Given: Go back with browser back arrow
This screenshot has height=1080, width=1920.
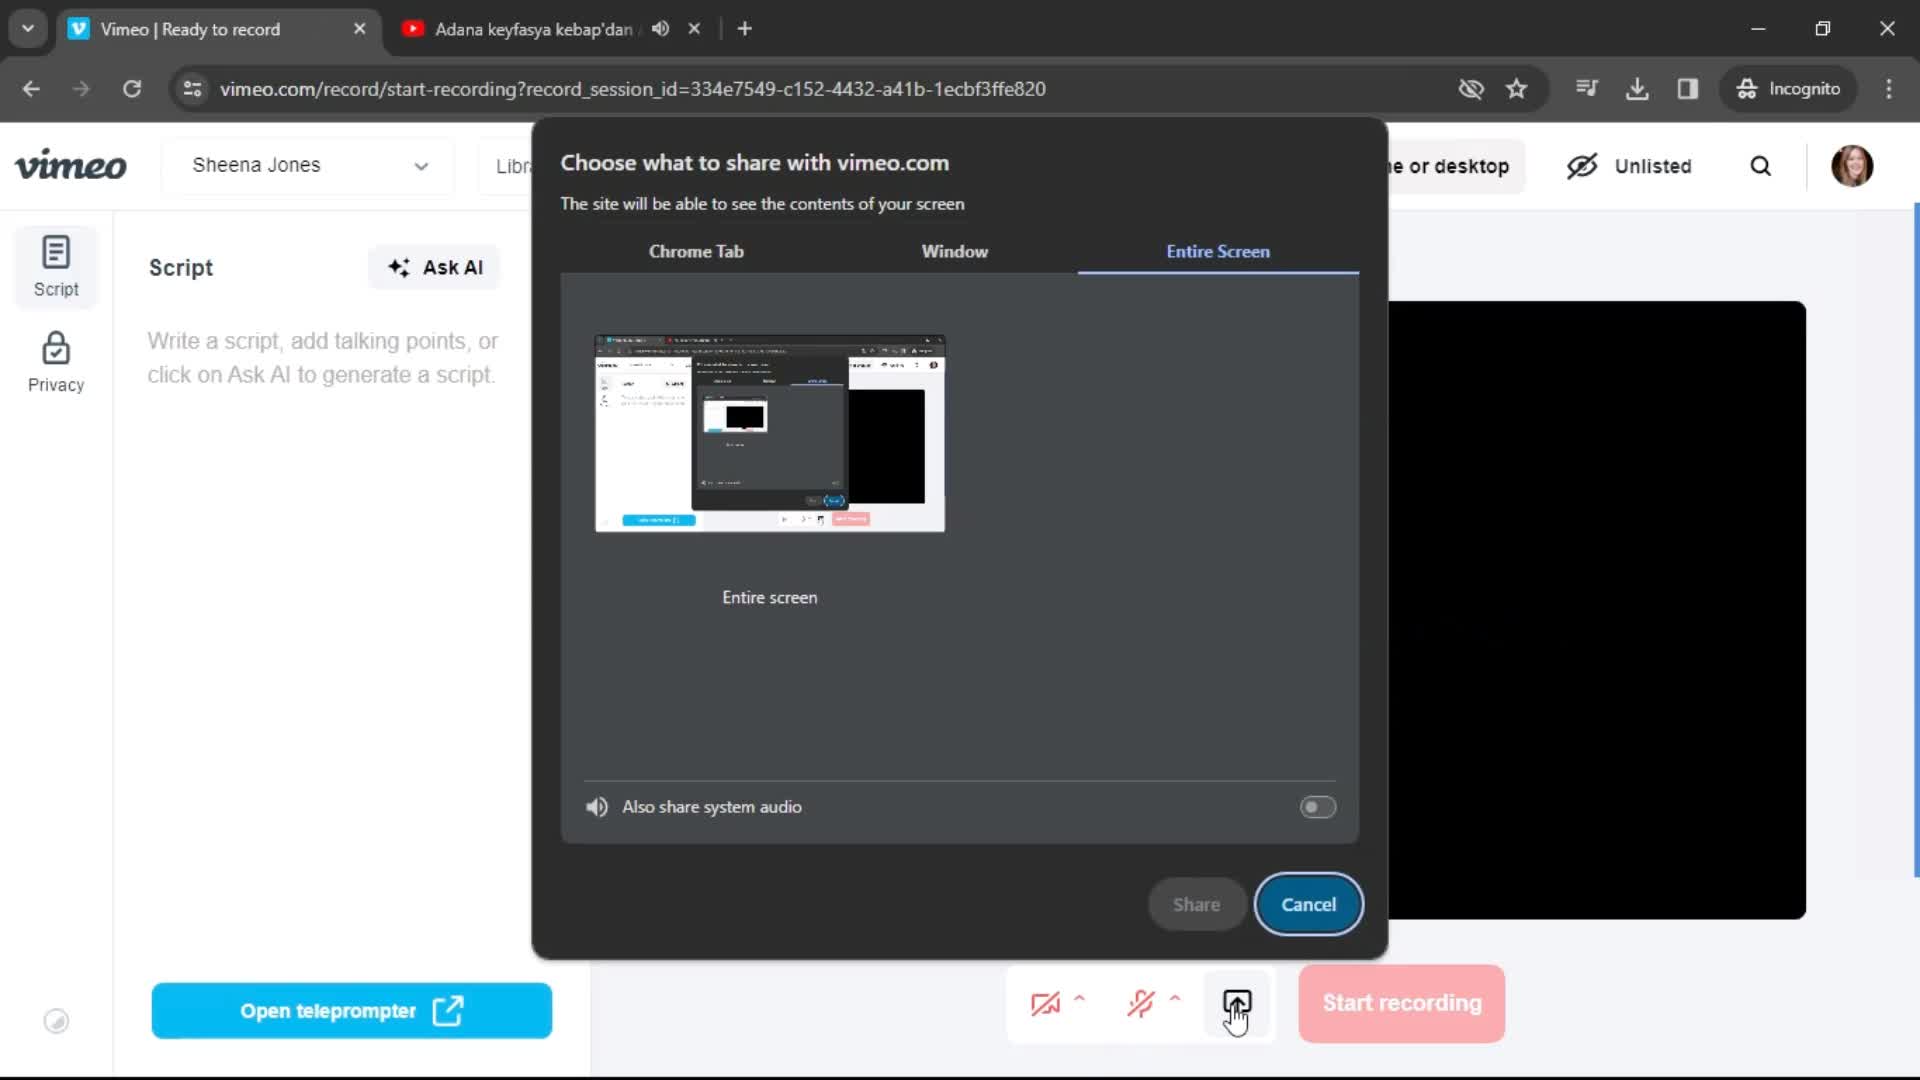Looking at the screenshot, I should click(31, 89).
